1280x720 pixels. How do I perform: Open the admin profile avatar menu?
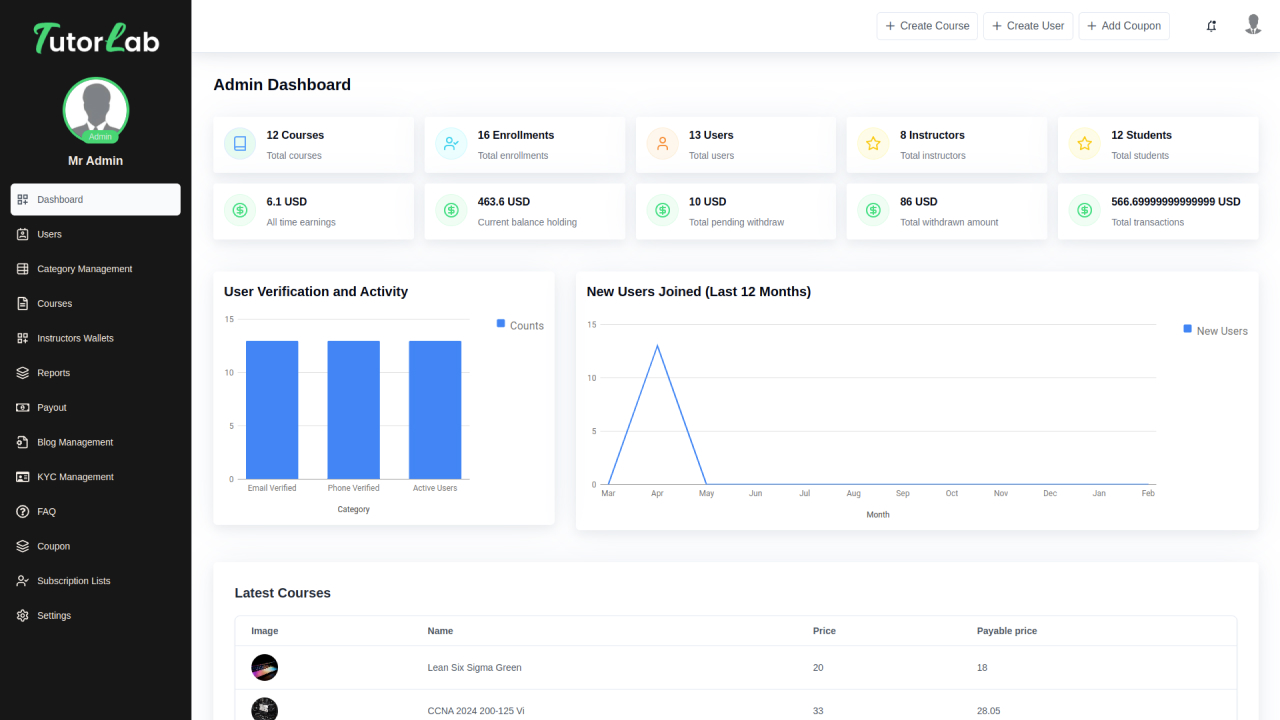point(1253,25)
